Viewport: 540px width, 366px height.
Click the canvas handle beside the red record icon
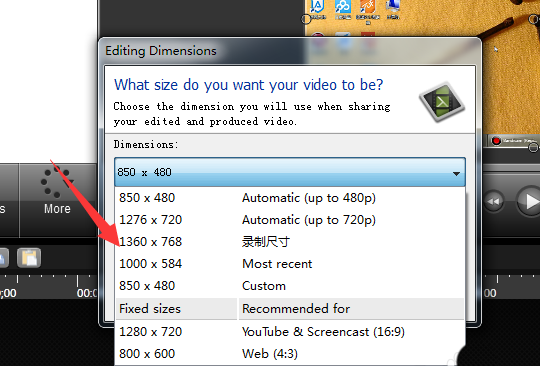pos(533,148)
